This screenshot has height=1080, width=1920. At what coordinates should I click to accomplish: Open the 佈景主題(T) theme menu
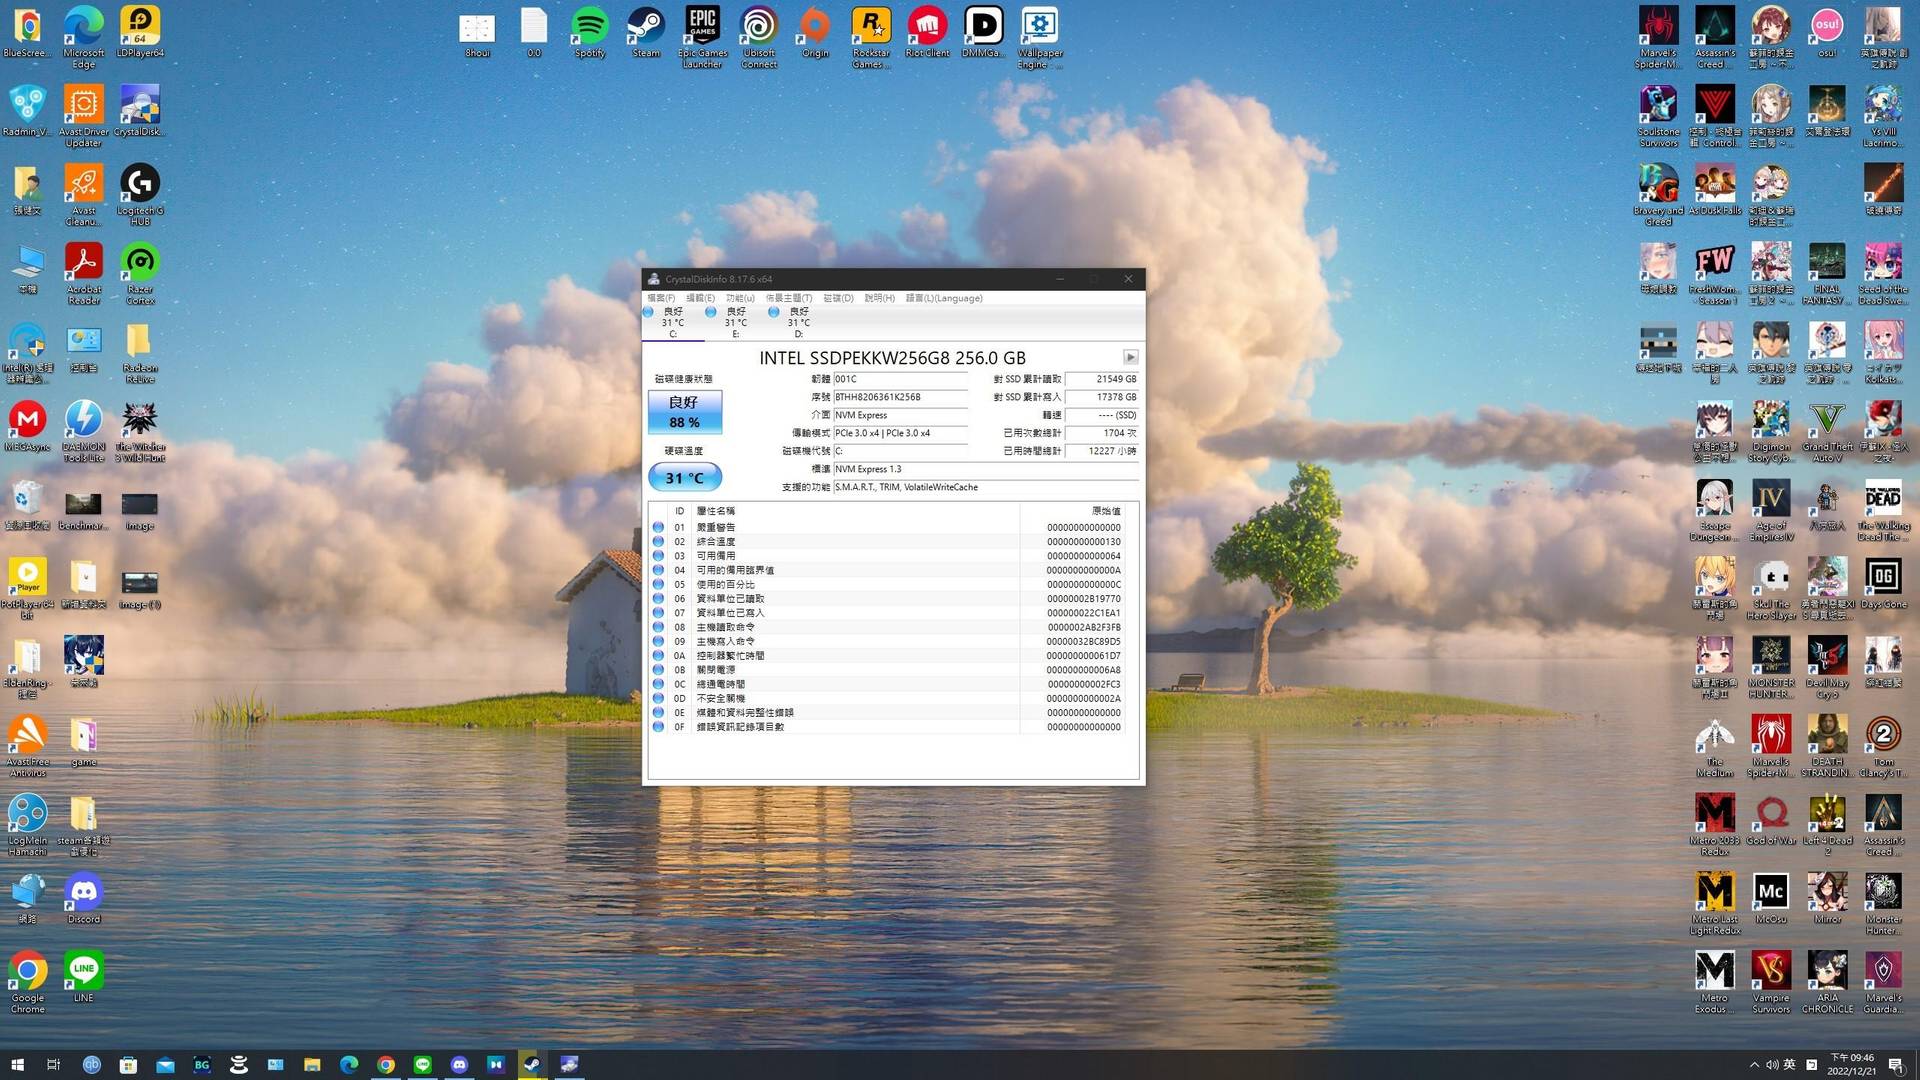tap(789, 298)
